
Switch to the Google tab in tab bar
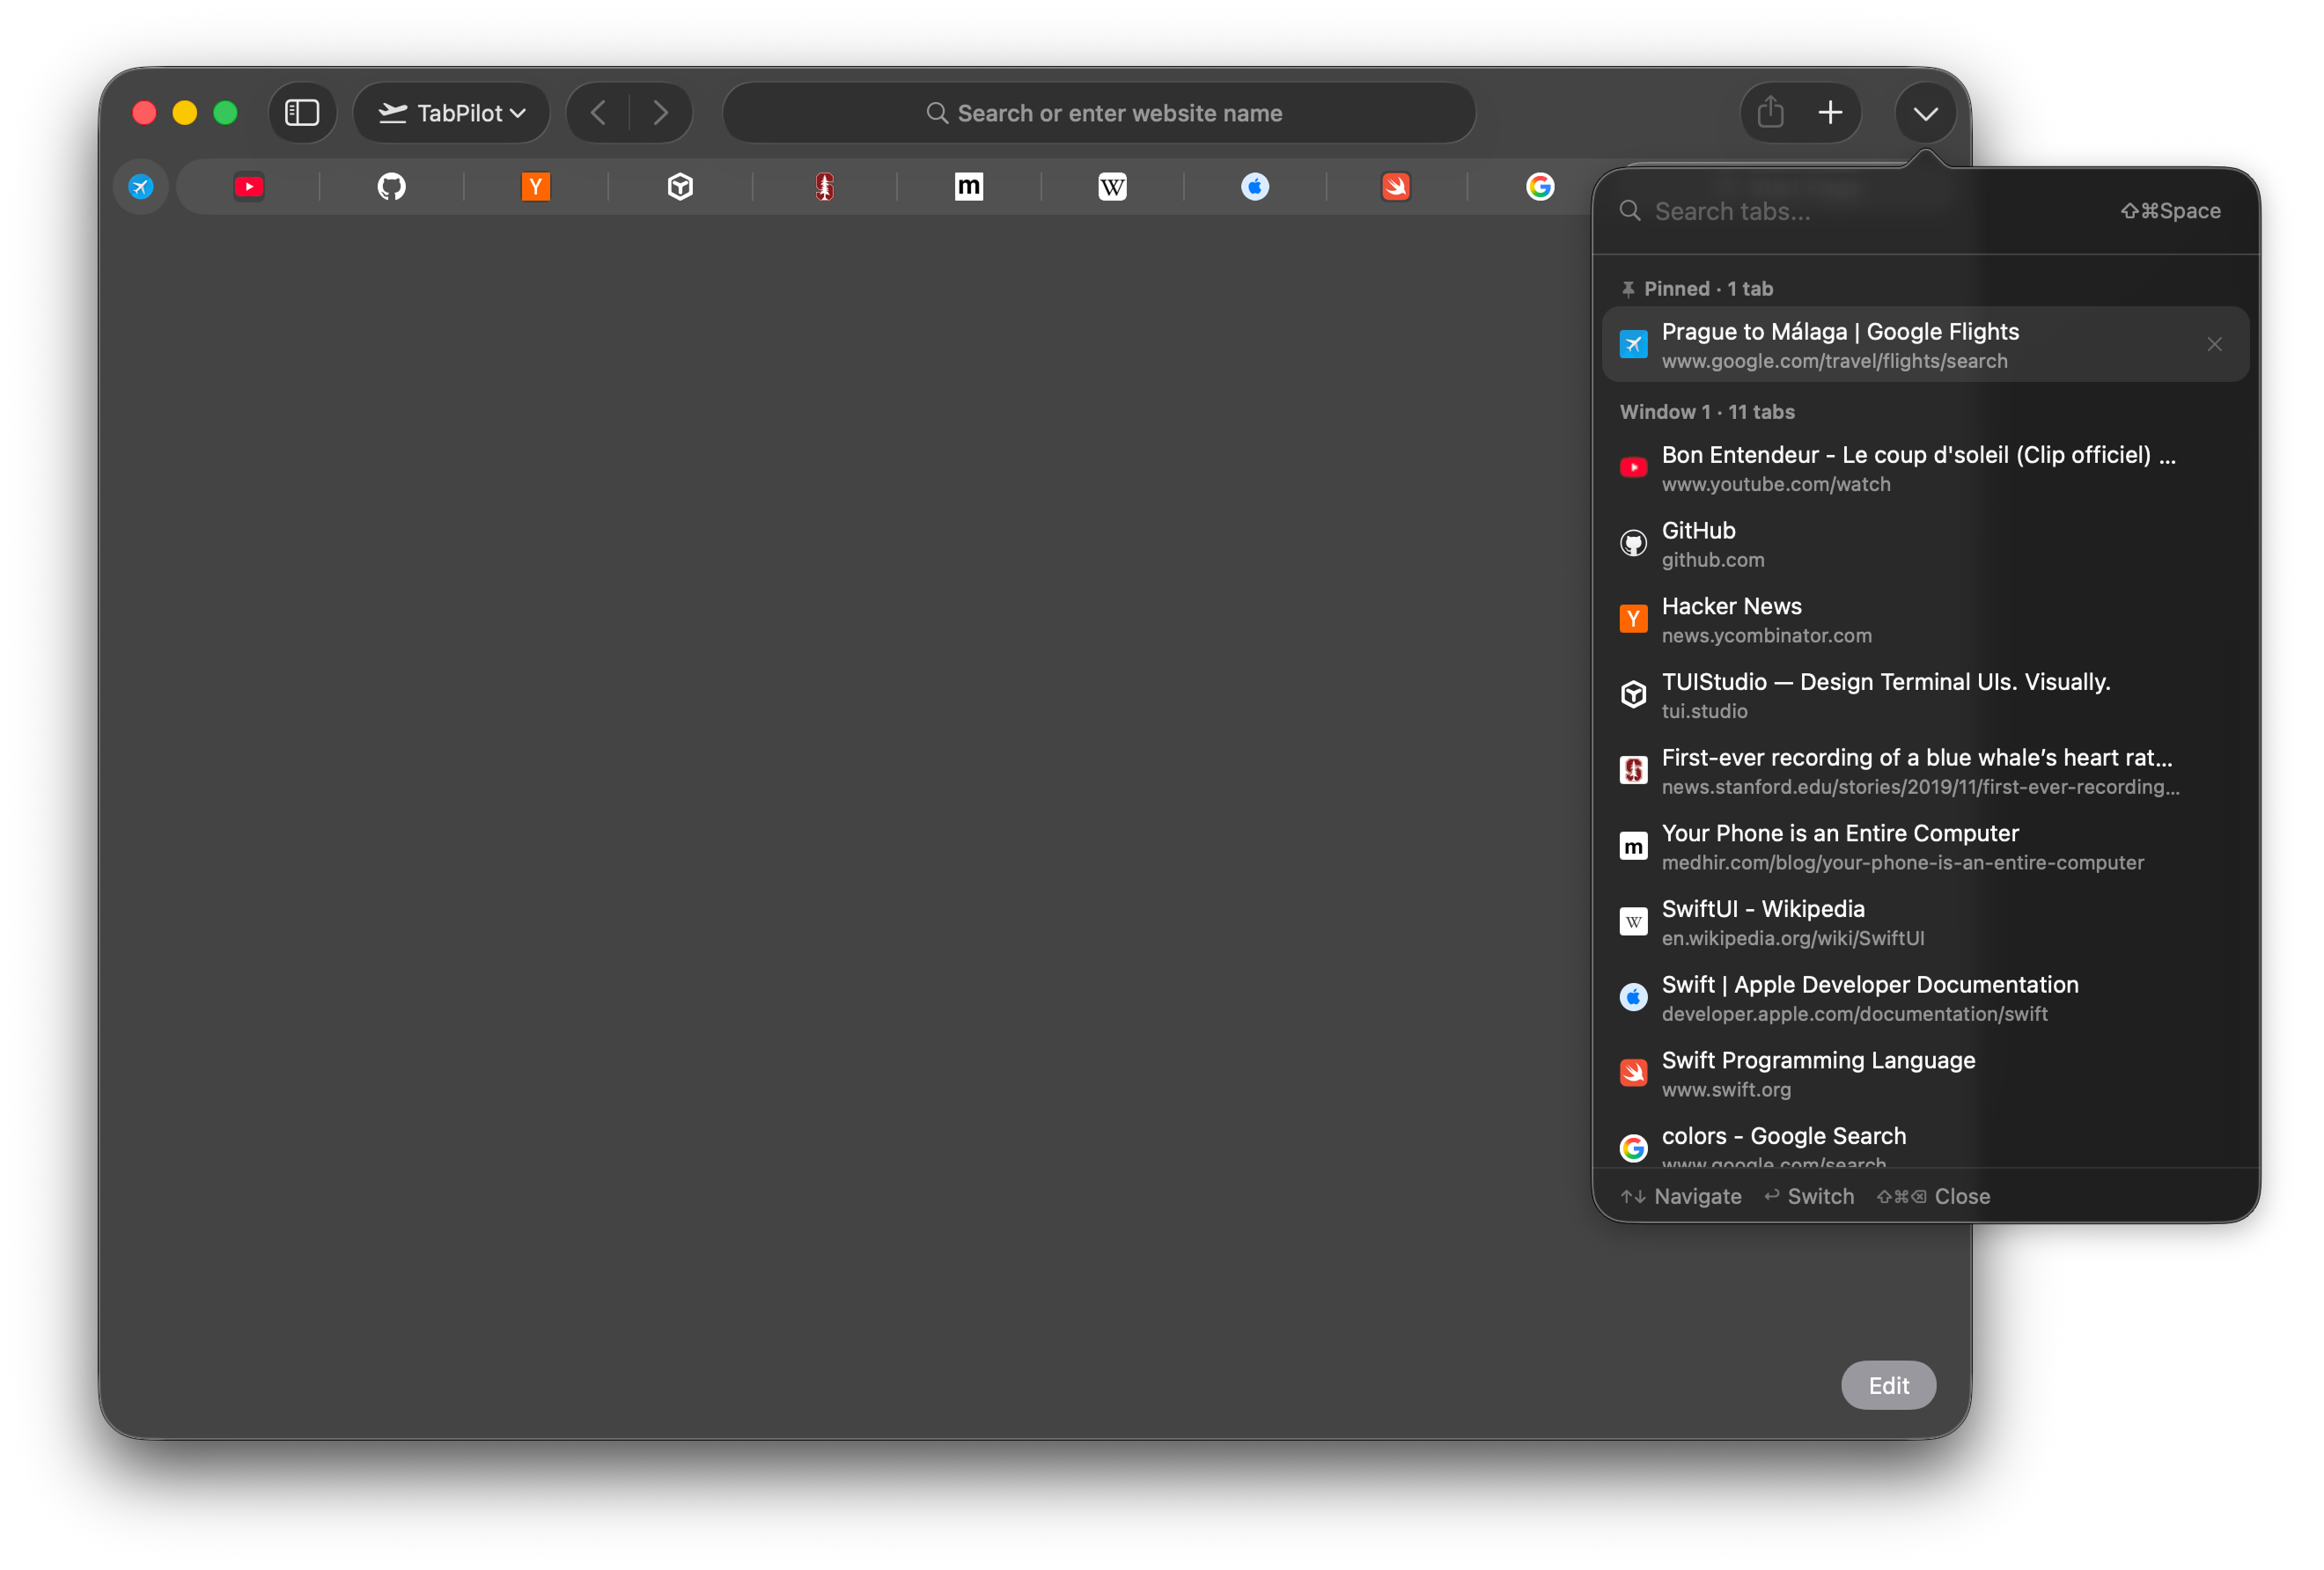coord(1540,186)
